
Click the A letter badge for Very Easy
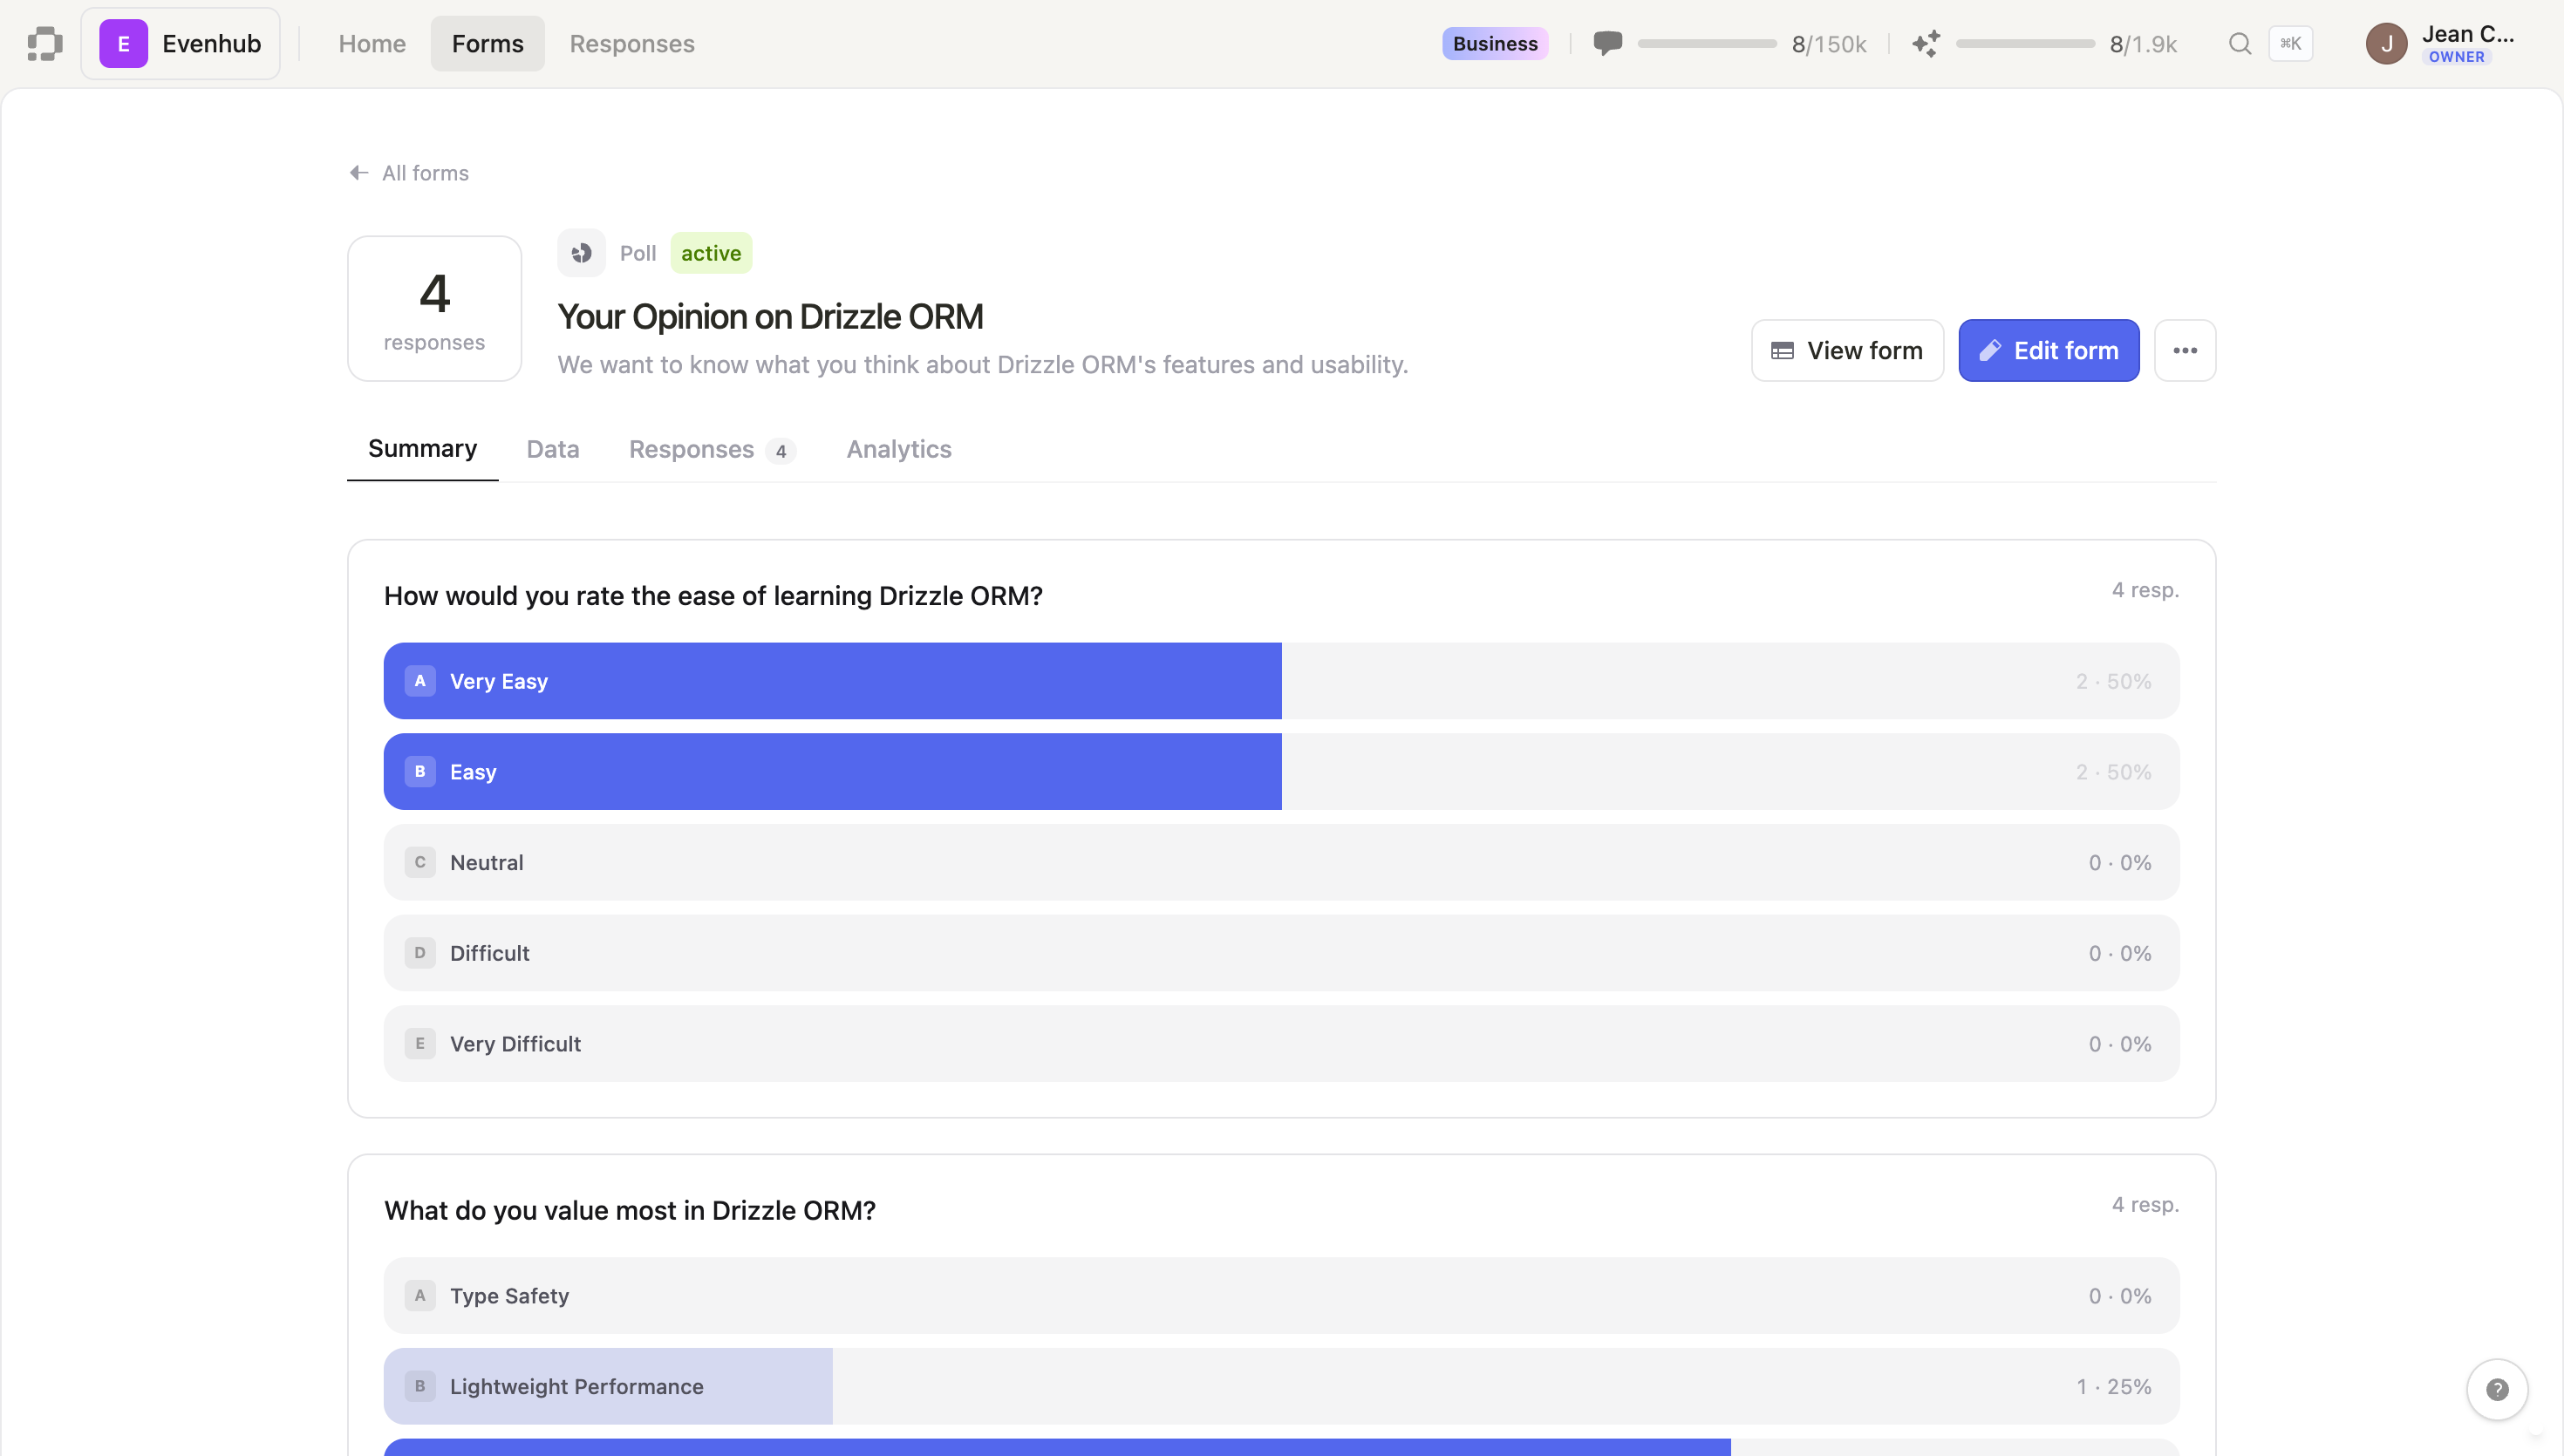point(420,681)
